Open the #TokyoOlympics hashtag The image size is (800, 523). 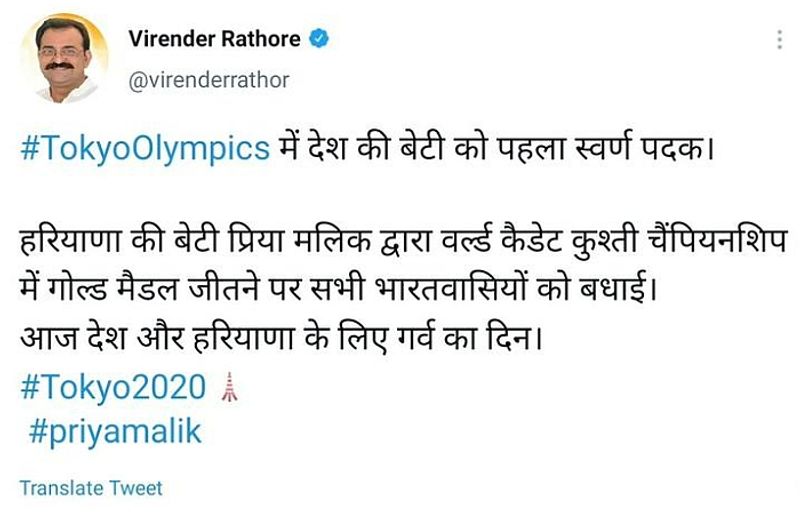coord(145,148)
